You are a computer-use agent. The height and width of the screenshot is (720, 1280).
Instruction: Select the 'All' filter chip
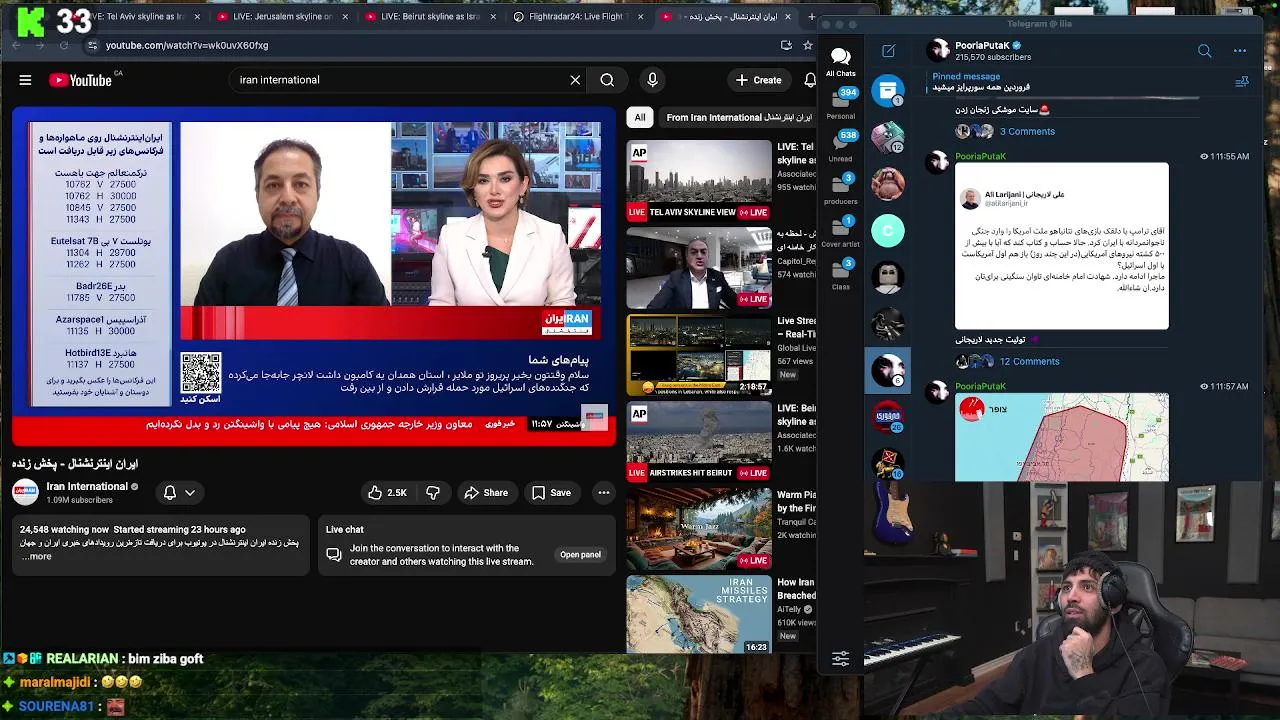point(640,117)
